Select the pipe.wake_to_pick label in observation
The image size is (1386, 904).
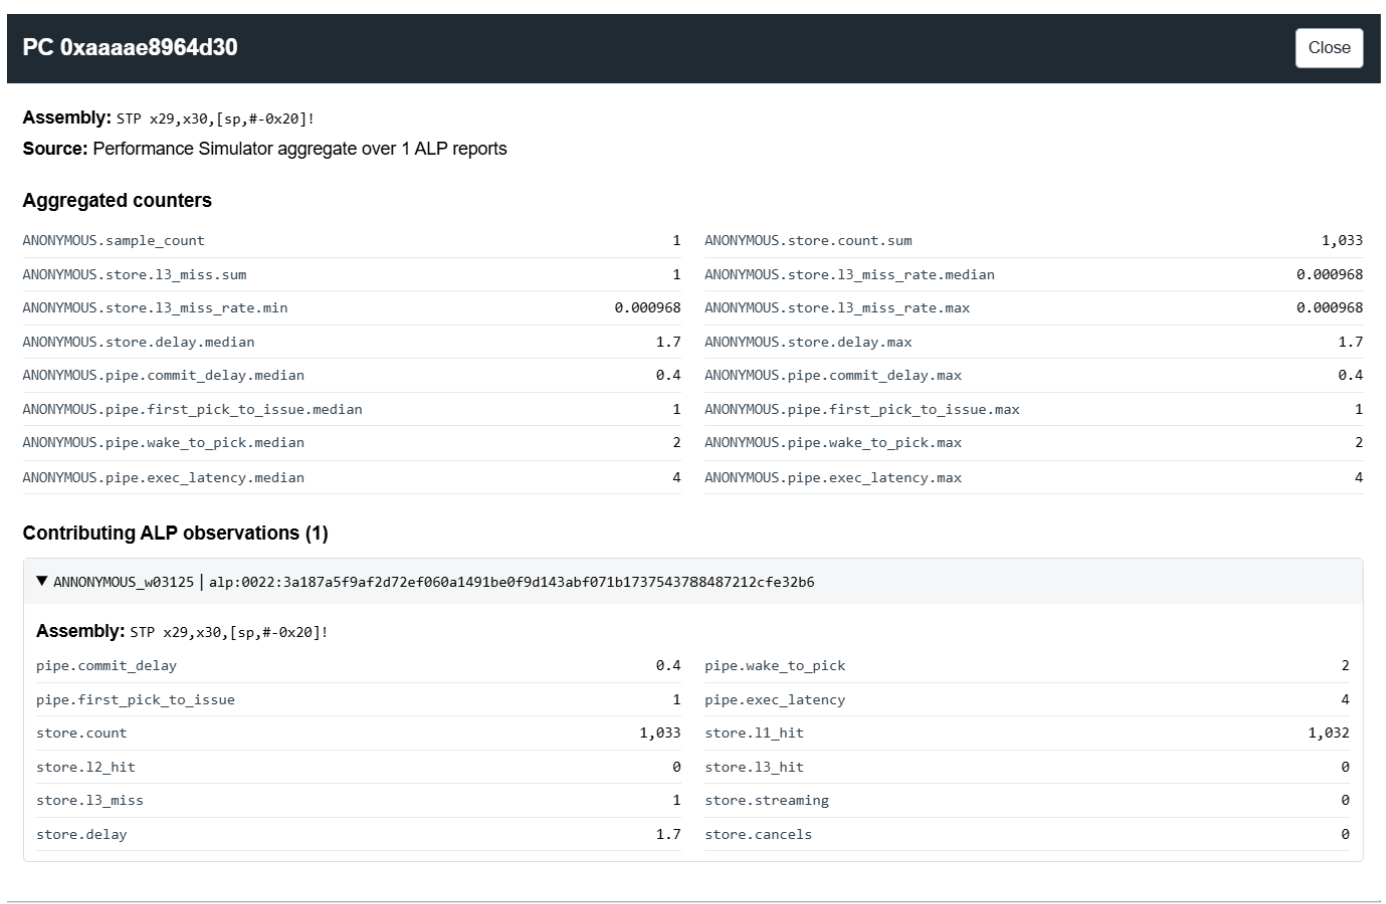click(x=775, y=666)
